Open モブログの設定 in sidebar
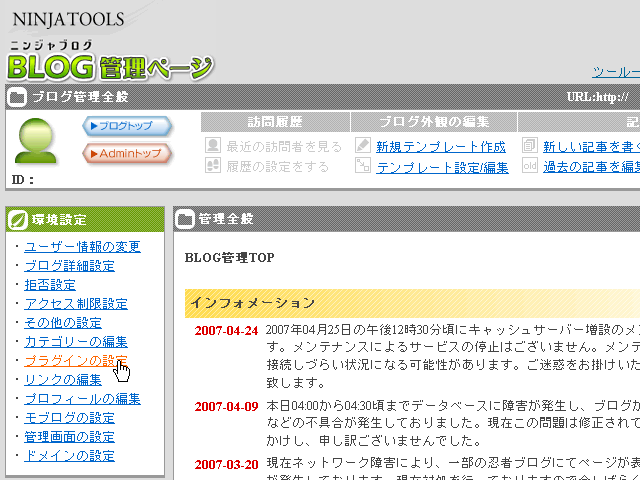This screenshot has height=480, width=640. coord(69,418)
